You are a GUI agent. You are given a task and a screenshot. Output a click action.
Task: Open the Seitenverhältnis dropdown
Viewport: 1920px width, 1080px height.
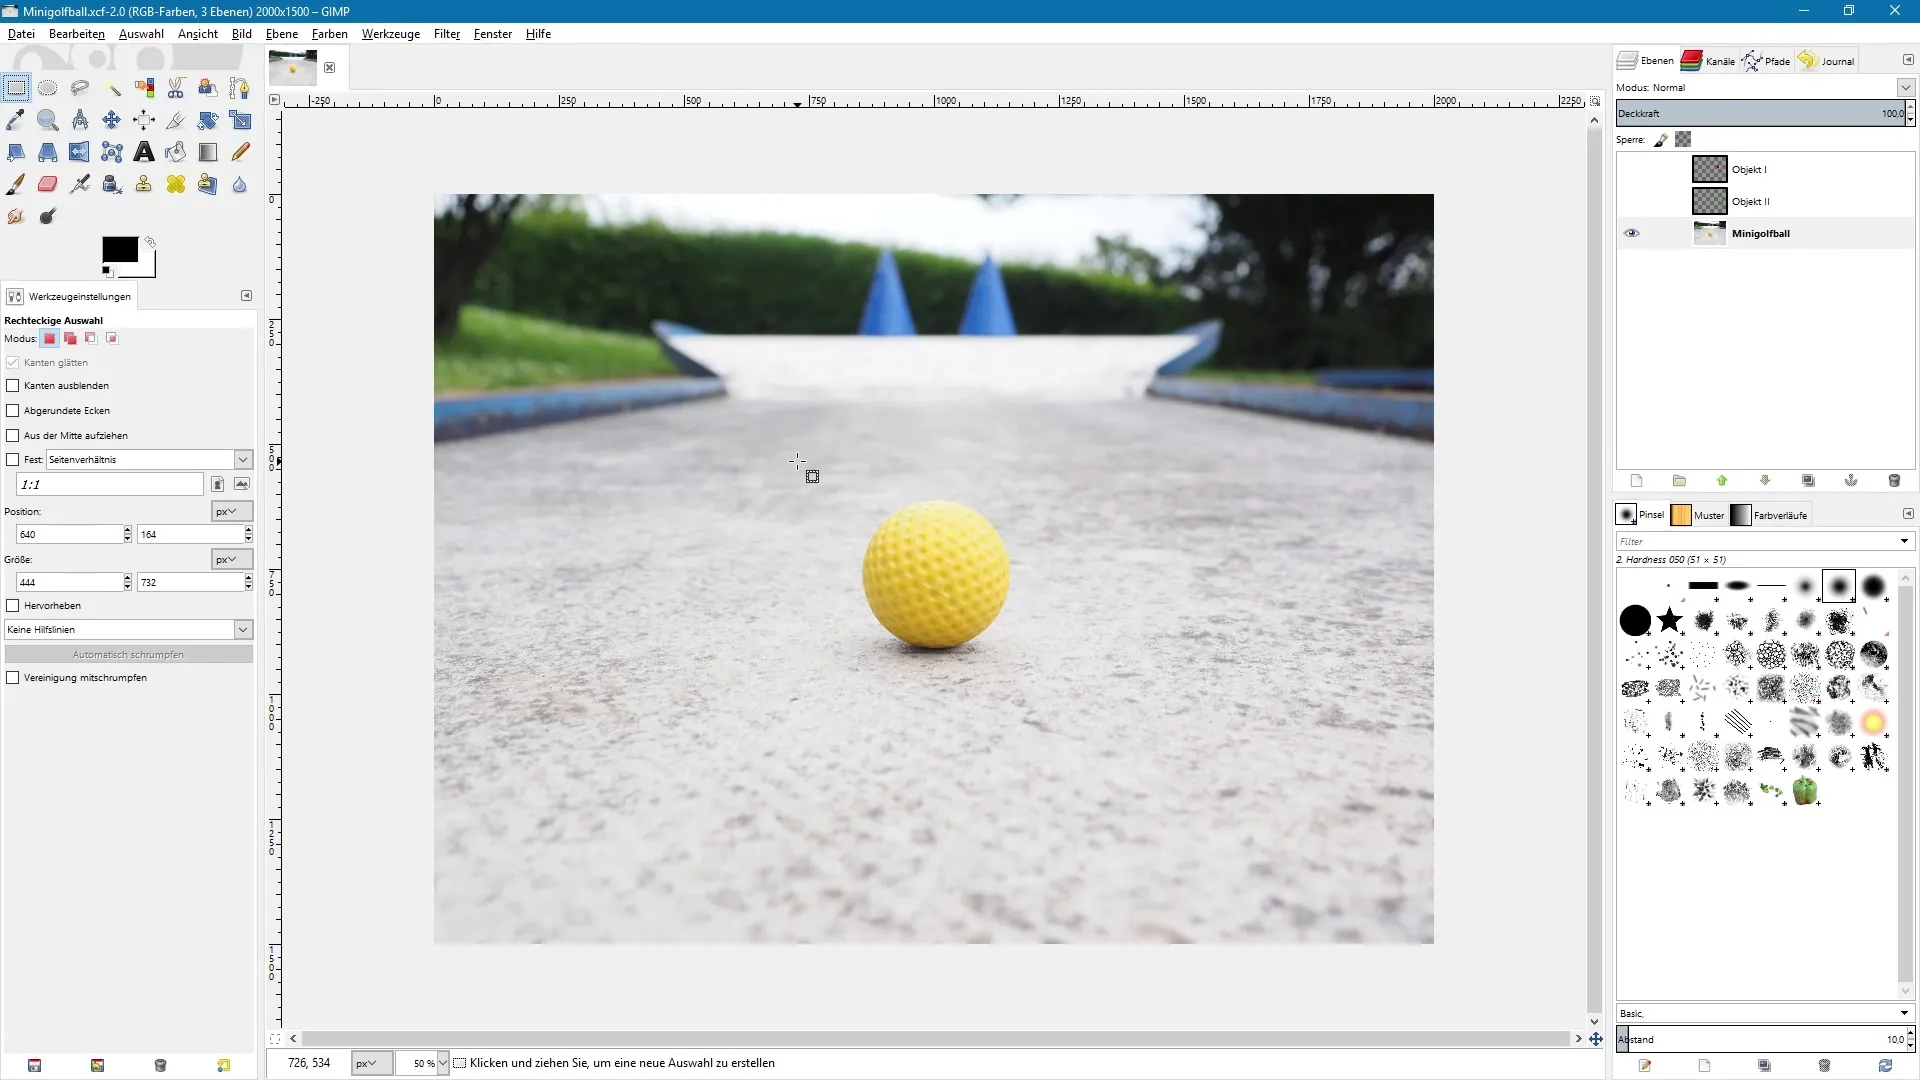pyautogui.click(x=243, y=460)
